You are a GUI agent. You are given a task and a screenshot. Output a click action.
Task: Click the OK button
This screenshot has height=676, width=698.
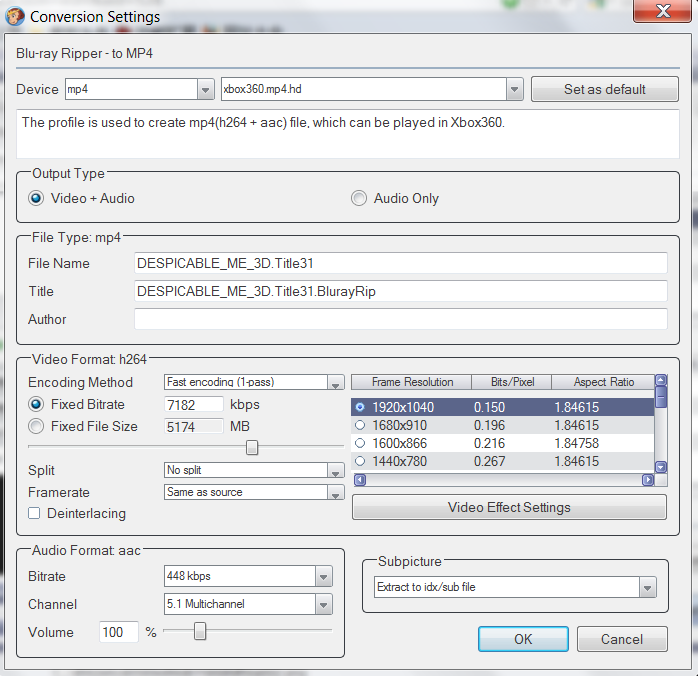click(523, 639)
